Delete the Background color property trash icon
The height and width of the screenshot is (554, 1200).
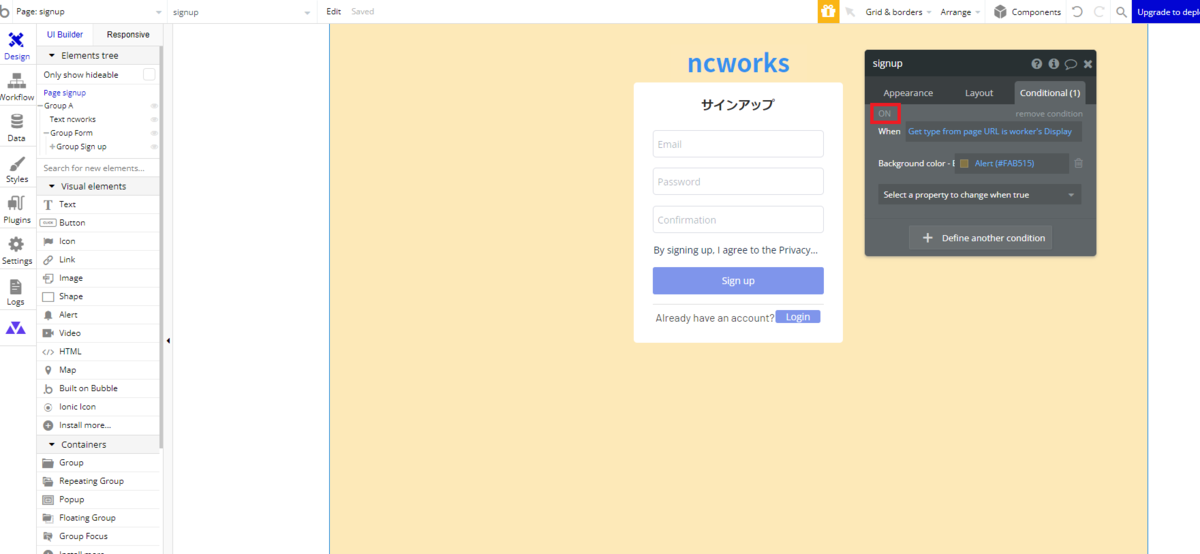[x=1078, y=163]
